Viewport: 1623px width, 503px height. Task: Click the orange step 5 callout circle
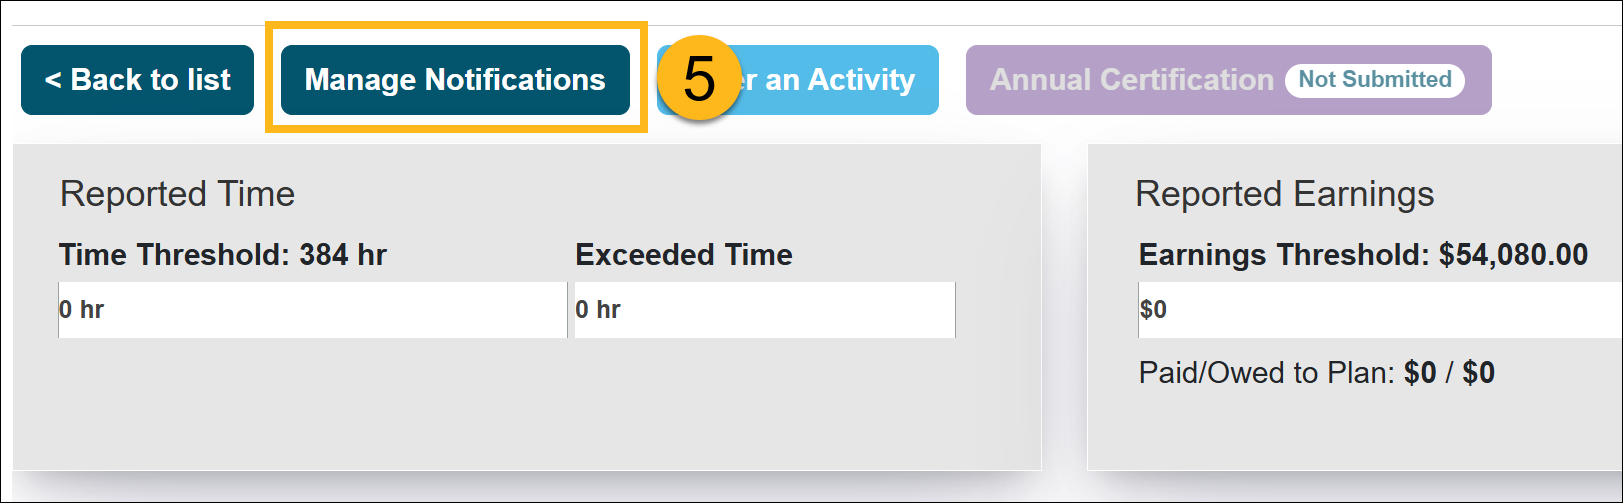click(x=699, y=79)
